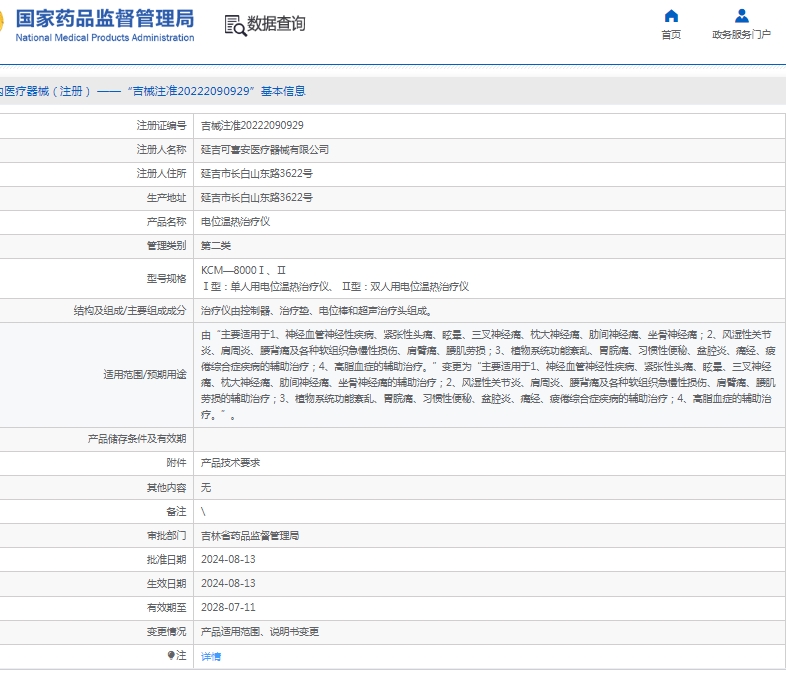786x676 pixels.
Task: Click the 国家药品监督管理局 logo
Action: pyautogui.click(x=104, y=19)
